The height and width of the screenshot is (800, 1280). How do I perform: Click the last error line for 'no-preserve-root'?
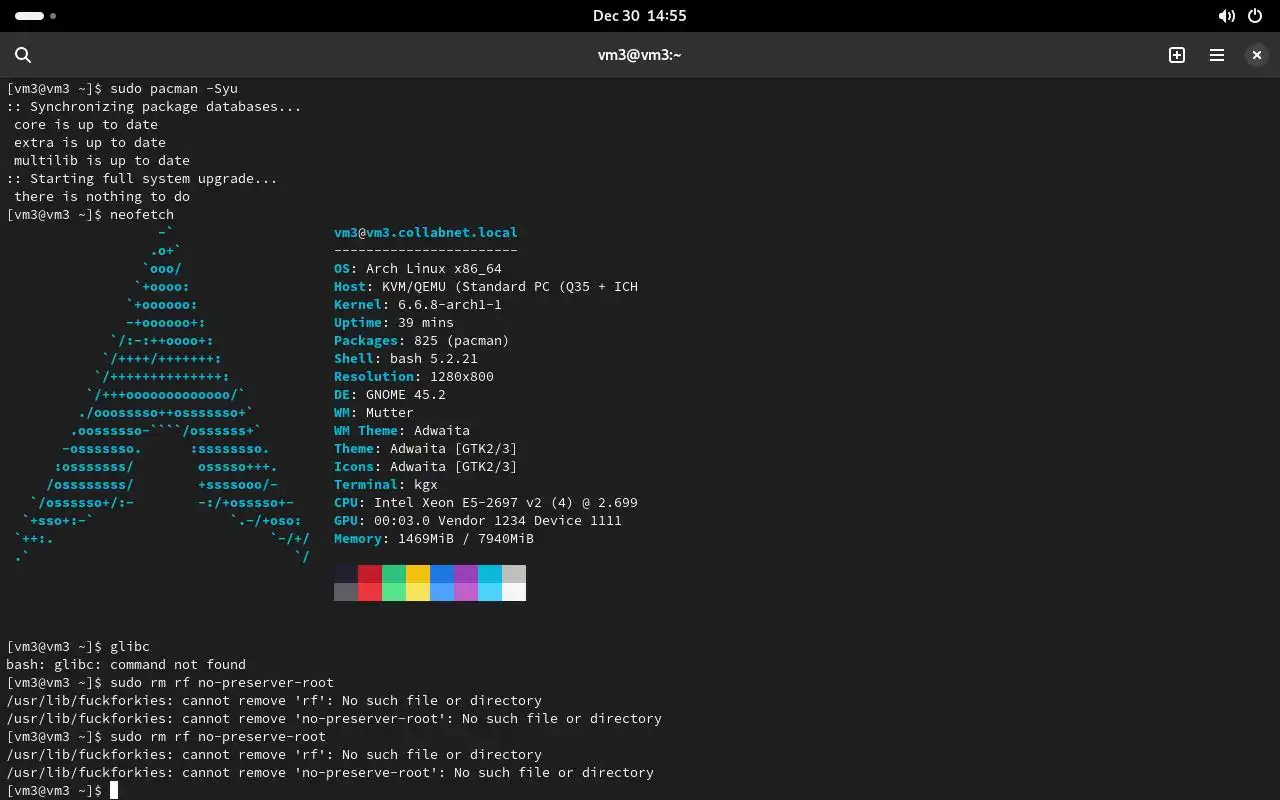click(x=330, y=773)
